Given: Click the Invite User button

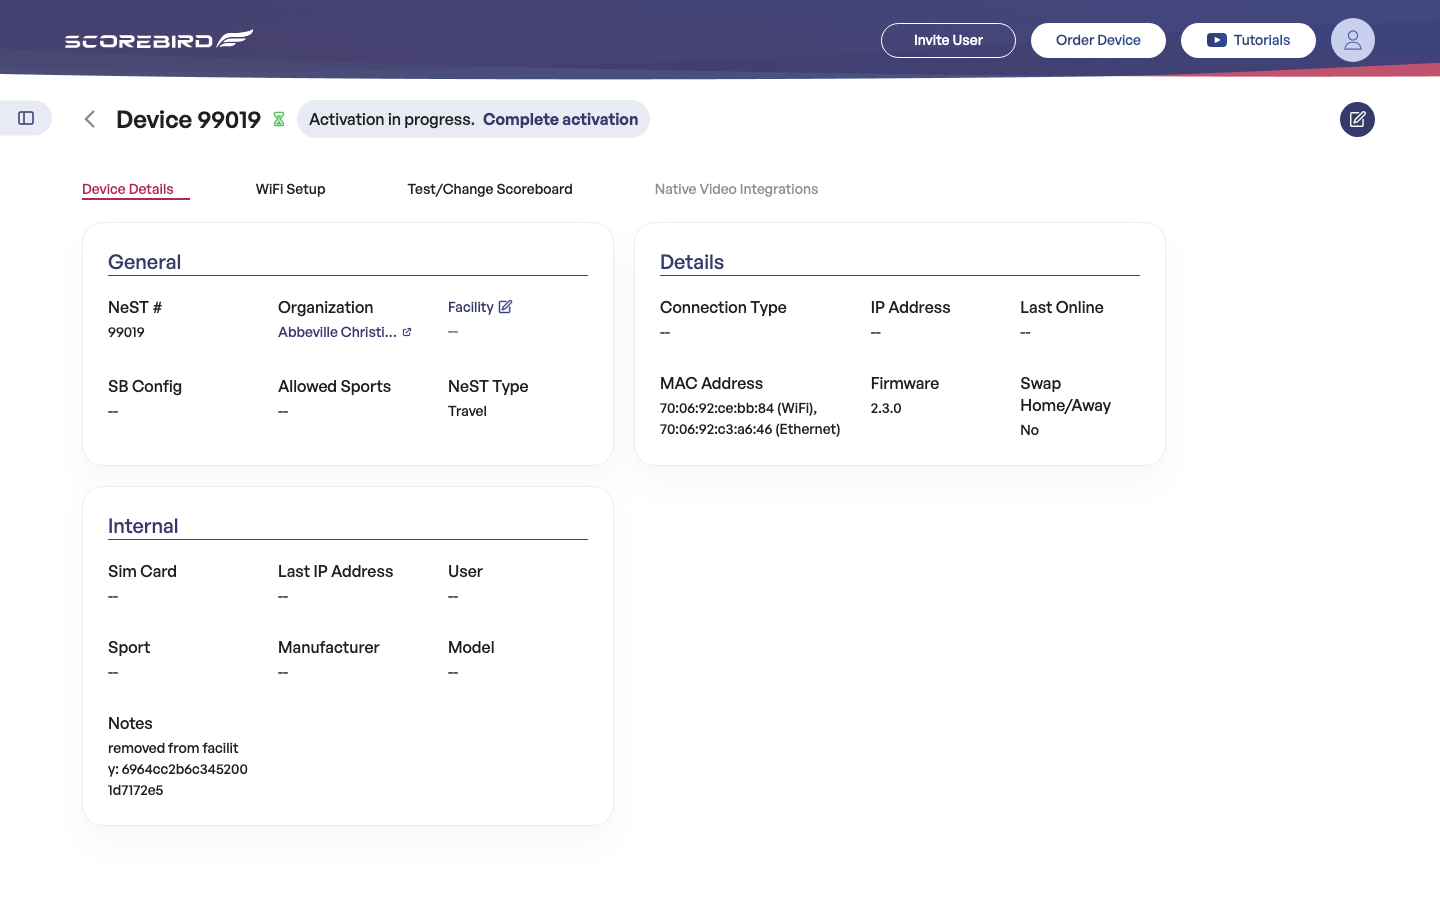Looking at the screenshot, I should [x=948, y=40].
